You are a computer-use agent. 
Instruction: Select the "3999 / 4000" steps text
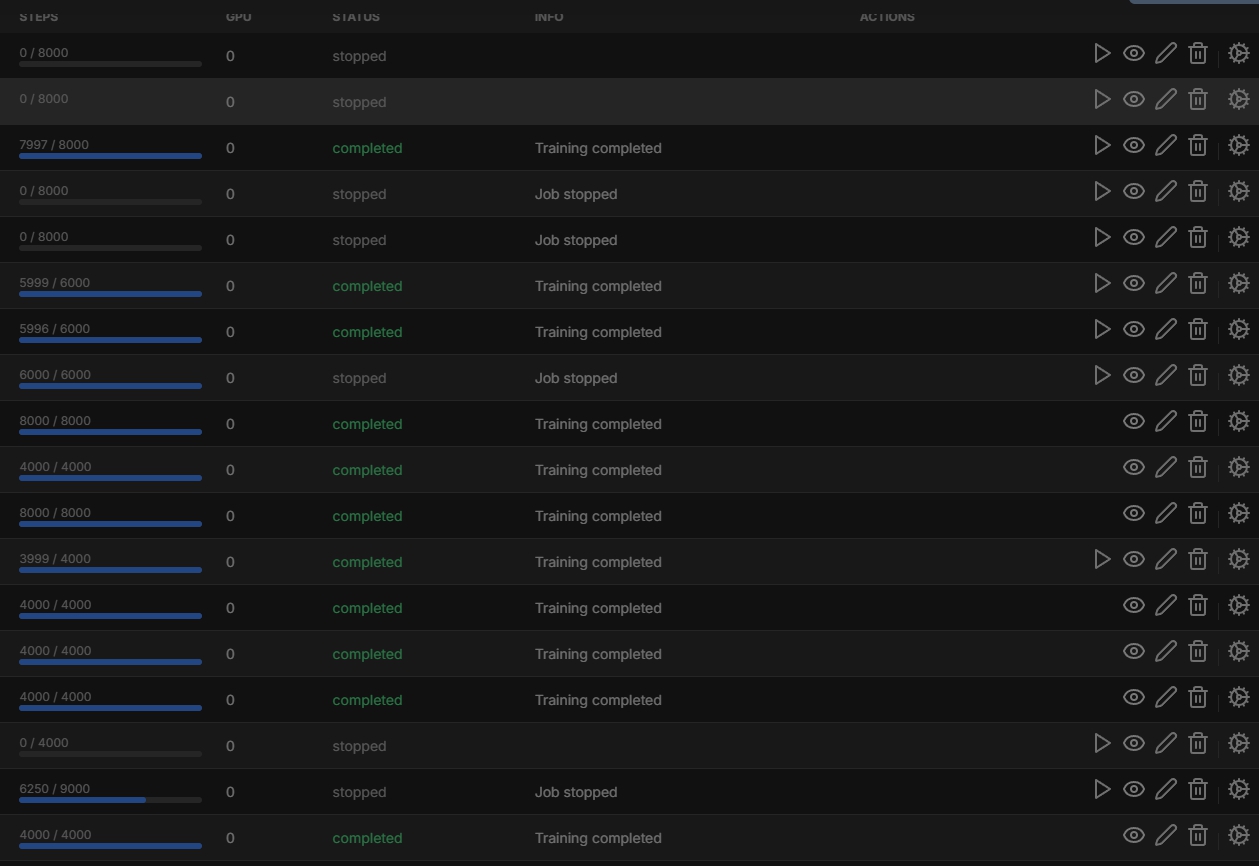click(x=55, y=558)
